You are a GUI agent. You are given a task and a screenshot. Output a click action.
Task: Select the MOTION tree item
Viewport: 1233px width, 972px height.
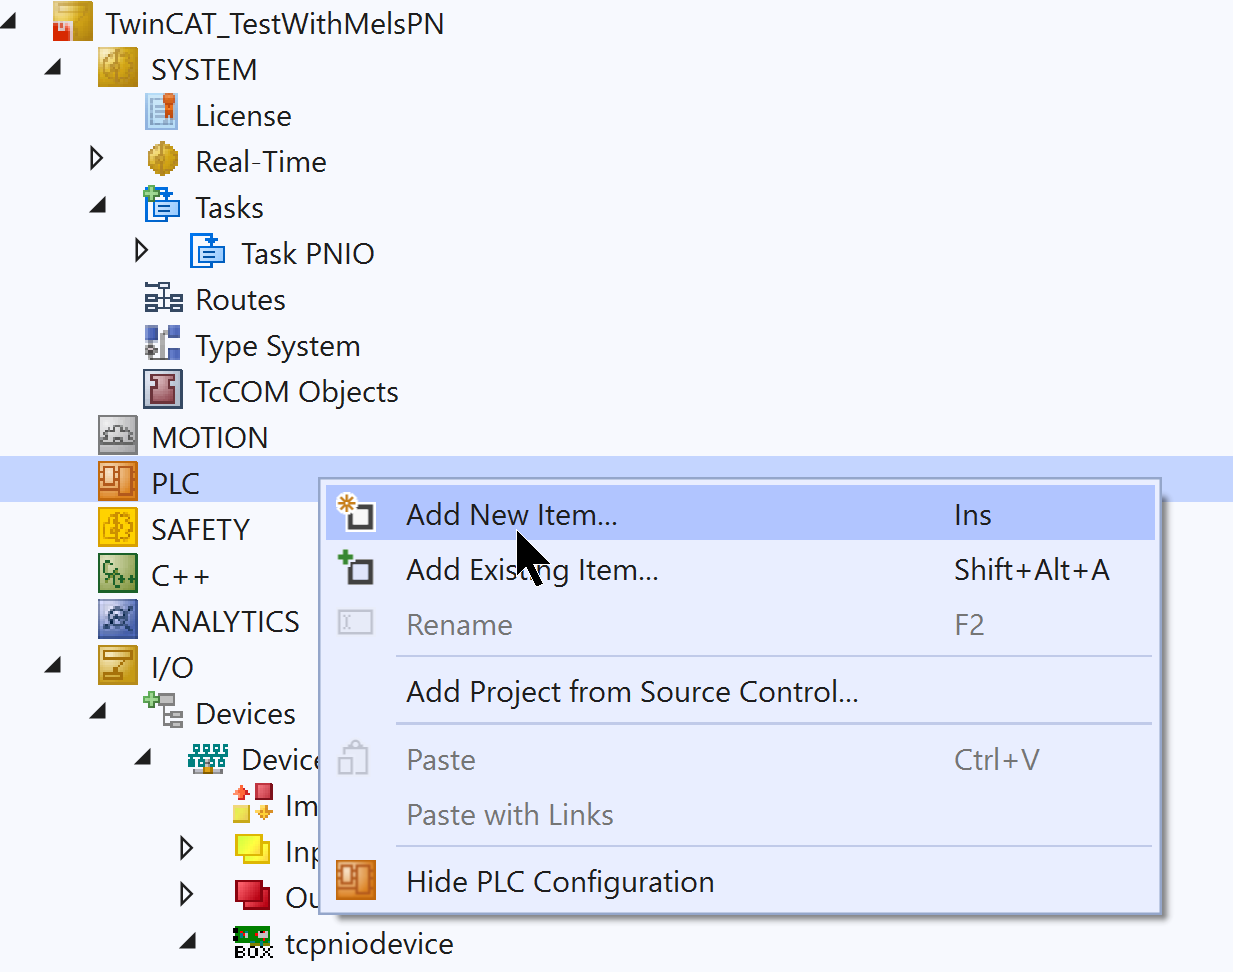click(x=210, y=437)
